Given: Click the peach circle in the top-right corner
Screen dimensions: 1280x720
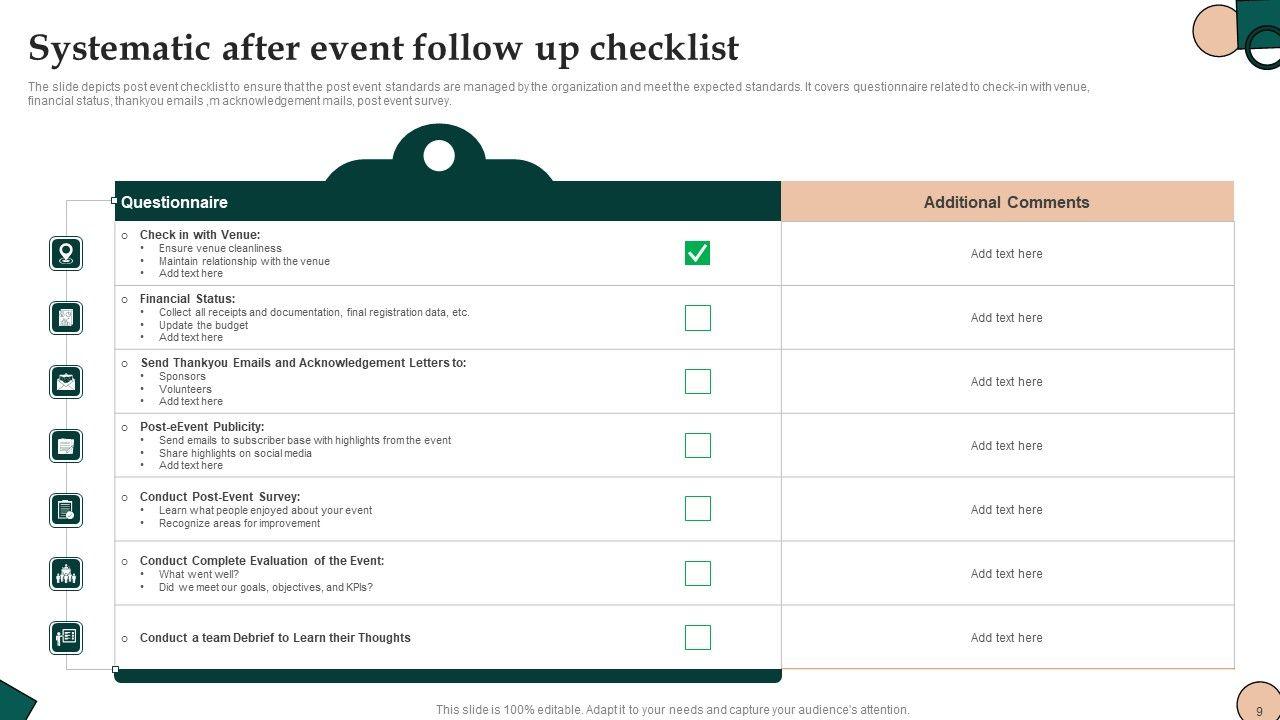Looking at the screenshot, I should click(x=1216, y=30).
